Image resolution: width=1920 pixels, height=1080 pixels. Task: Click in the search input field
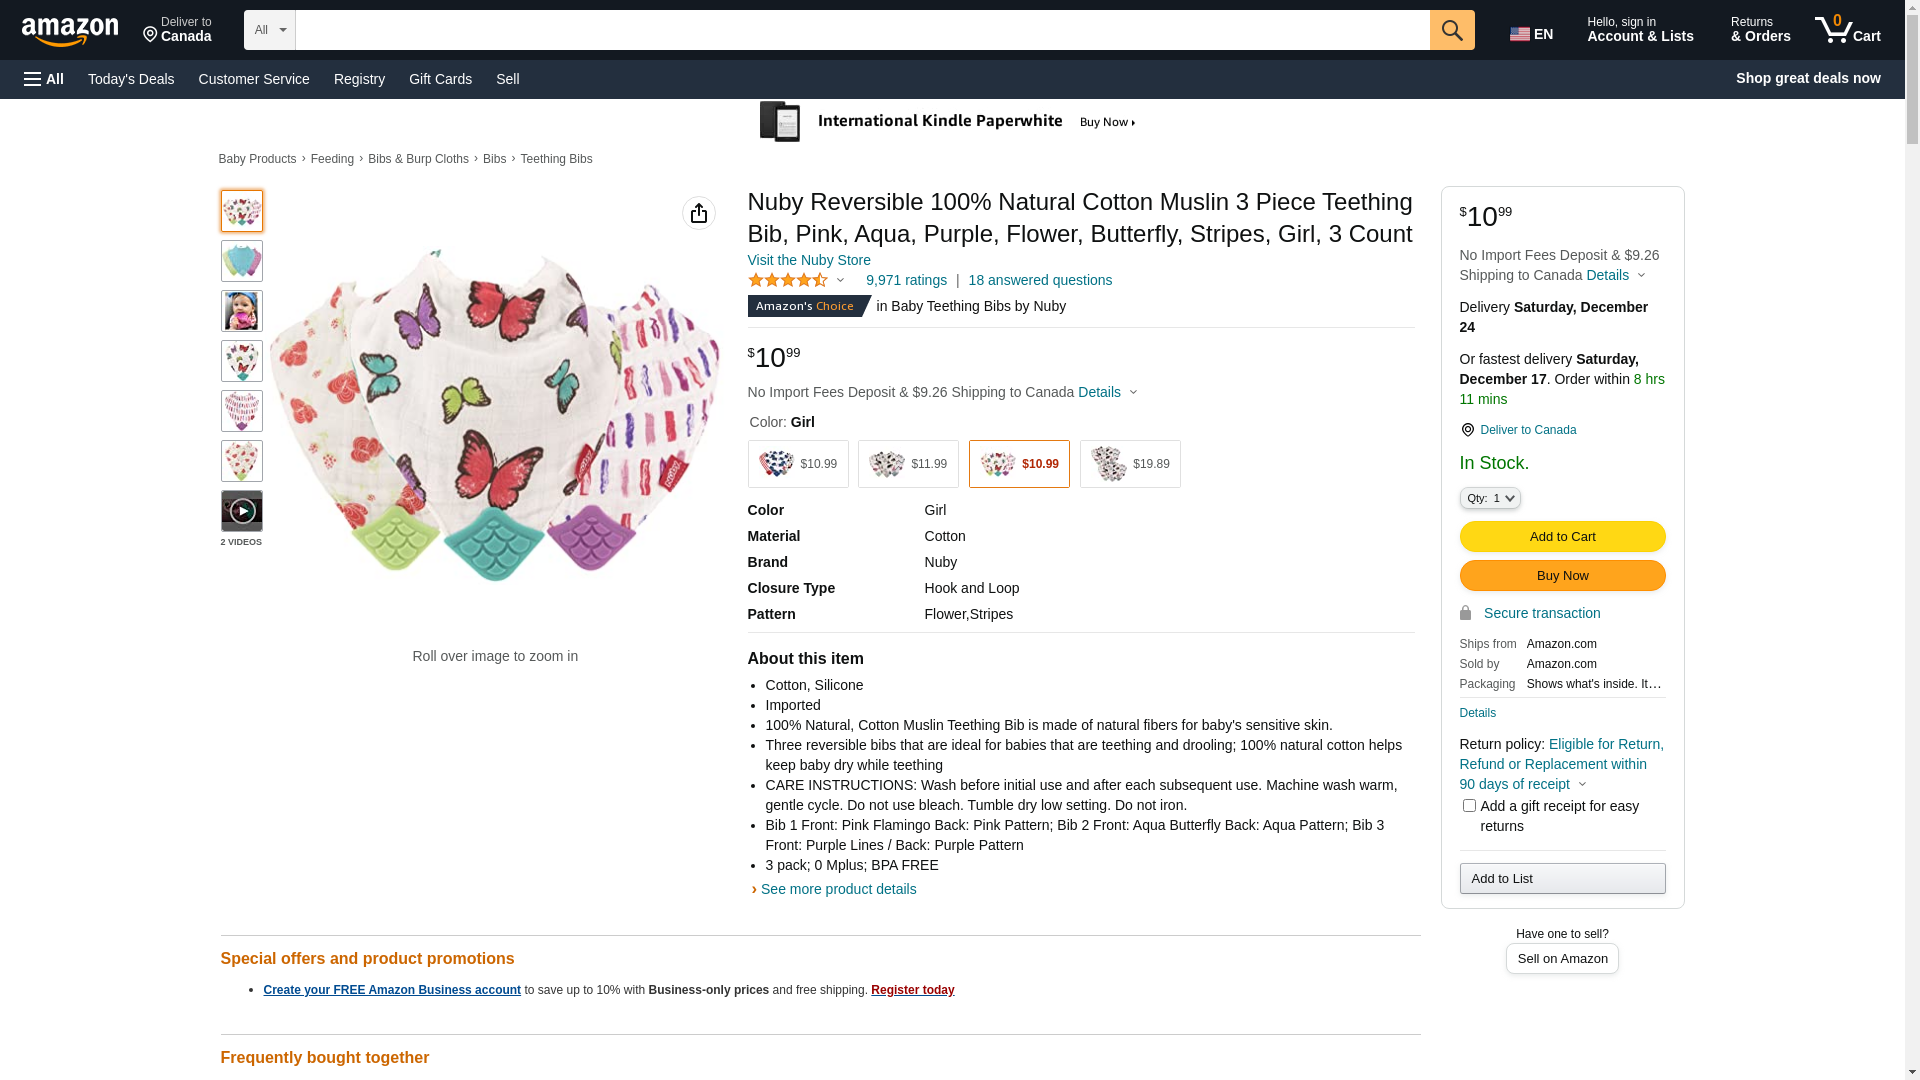[861, 30]
